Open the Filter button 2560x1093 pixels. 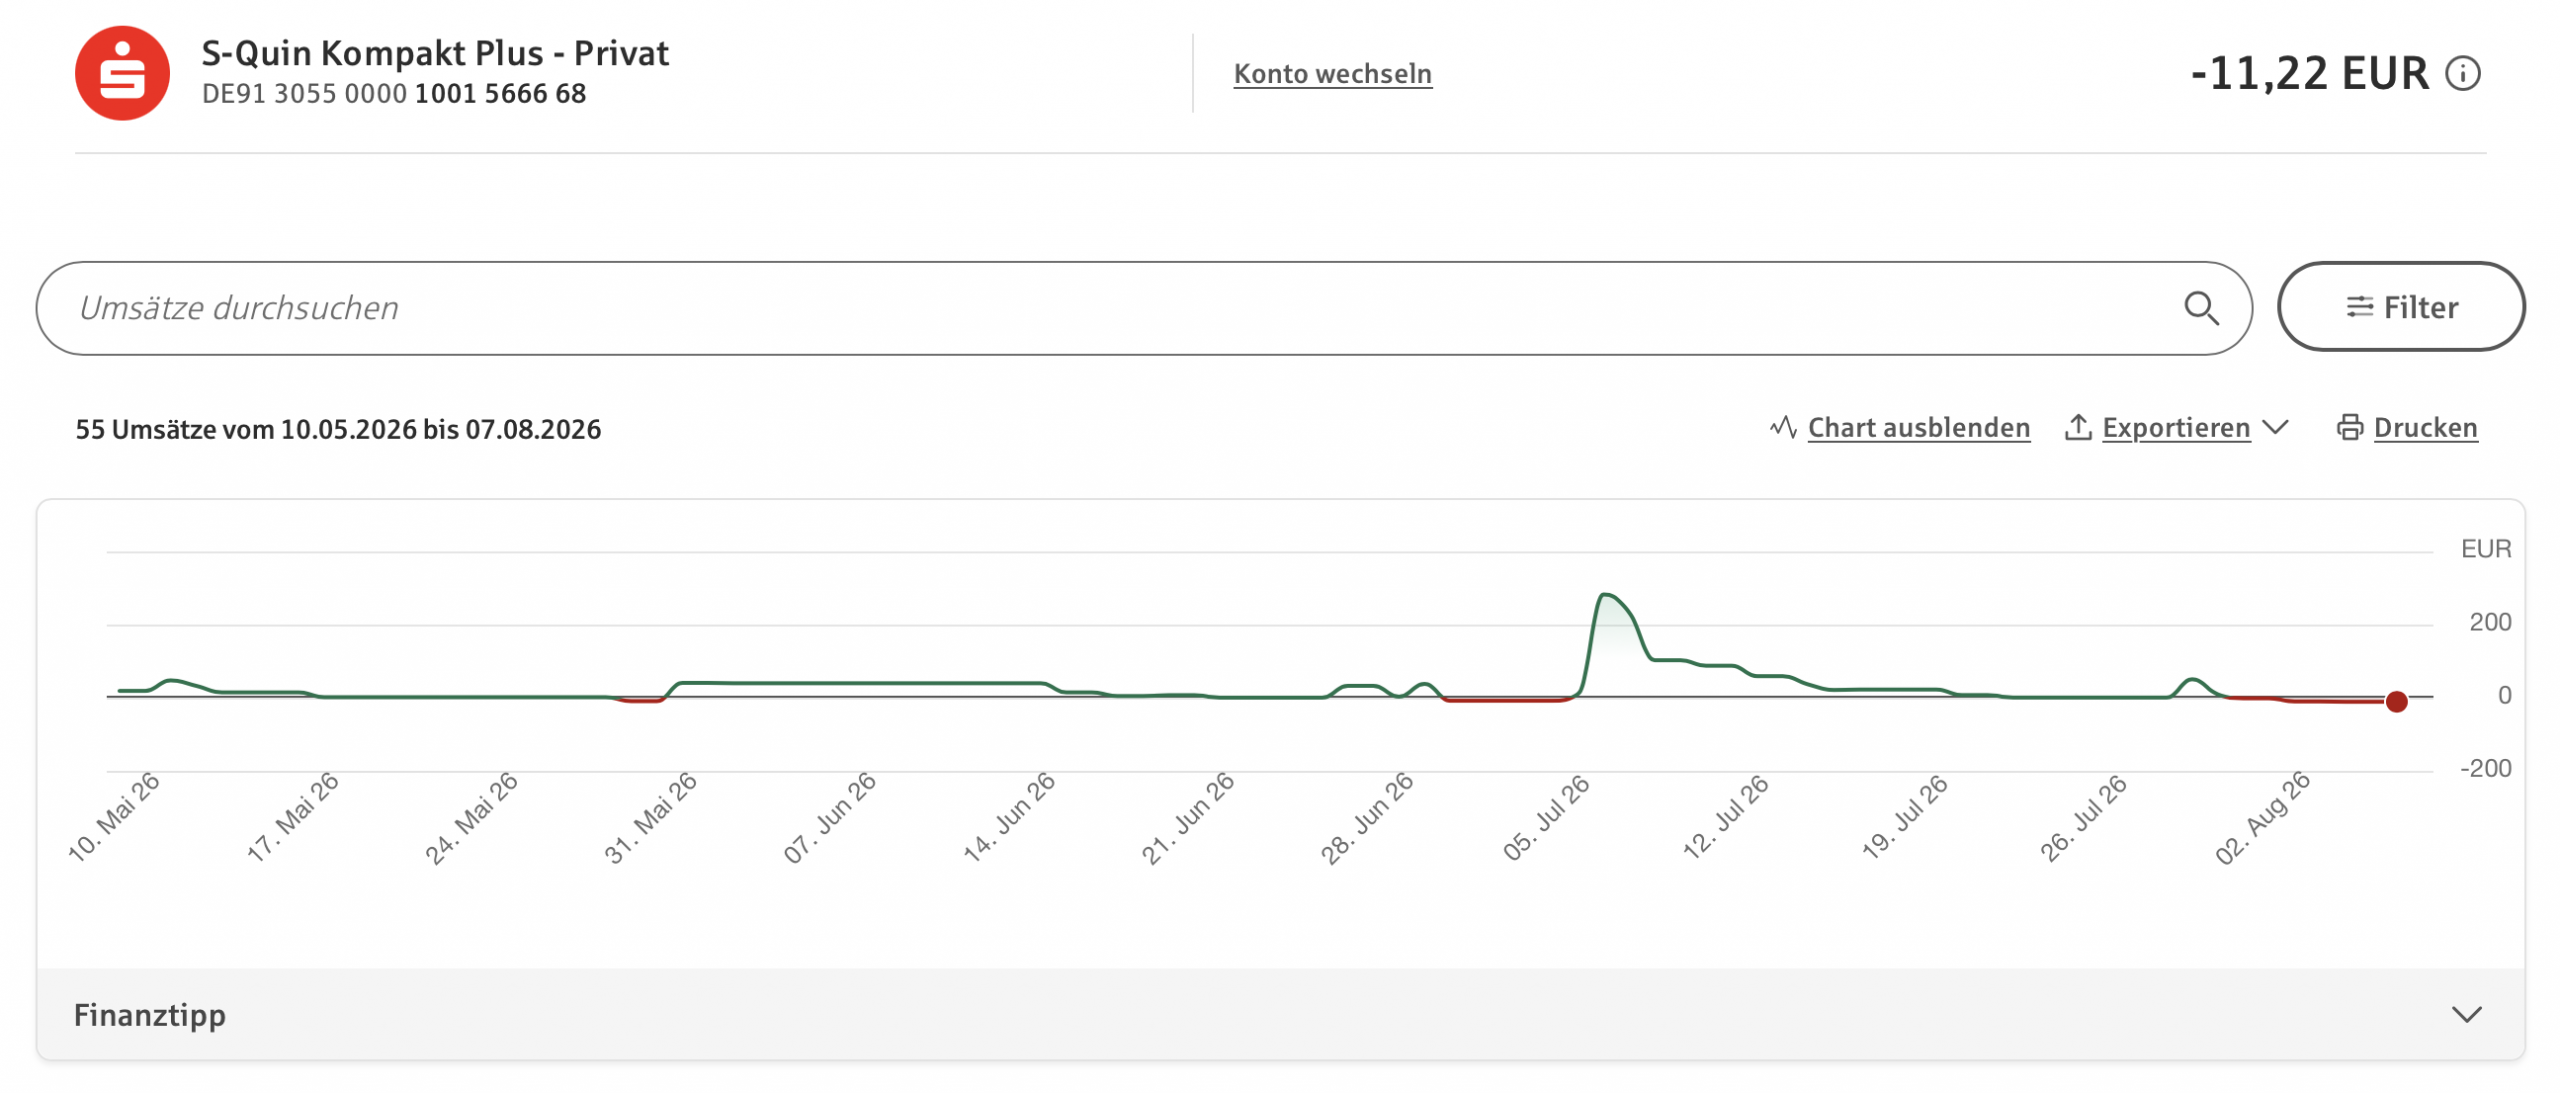[x=2400, y=307]
